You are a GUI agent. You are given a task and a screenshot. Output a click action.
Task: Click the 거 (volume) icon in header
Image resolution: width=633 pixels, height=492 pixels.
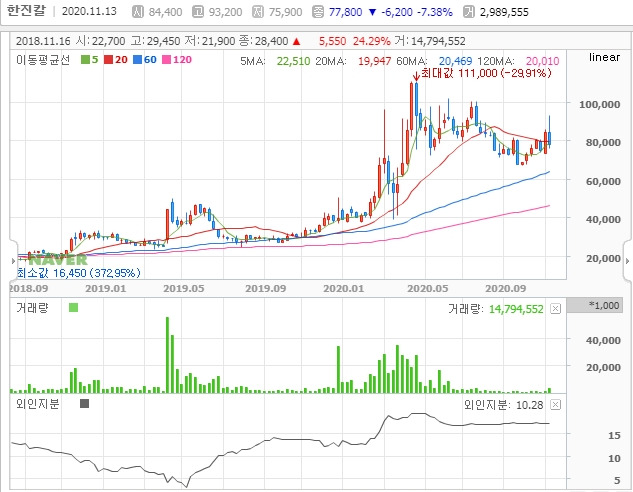(469, 12)
